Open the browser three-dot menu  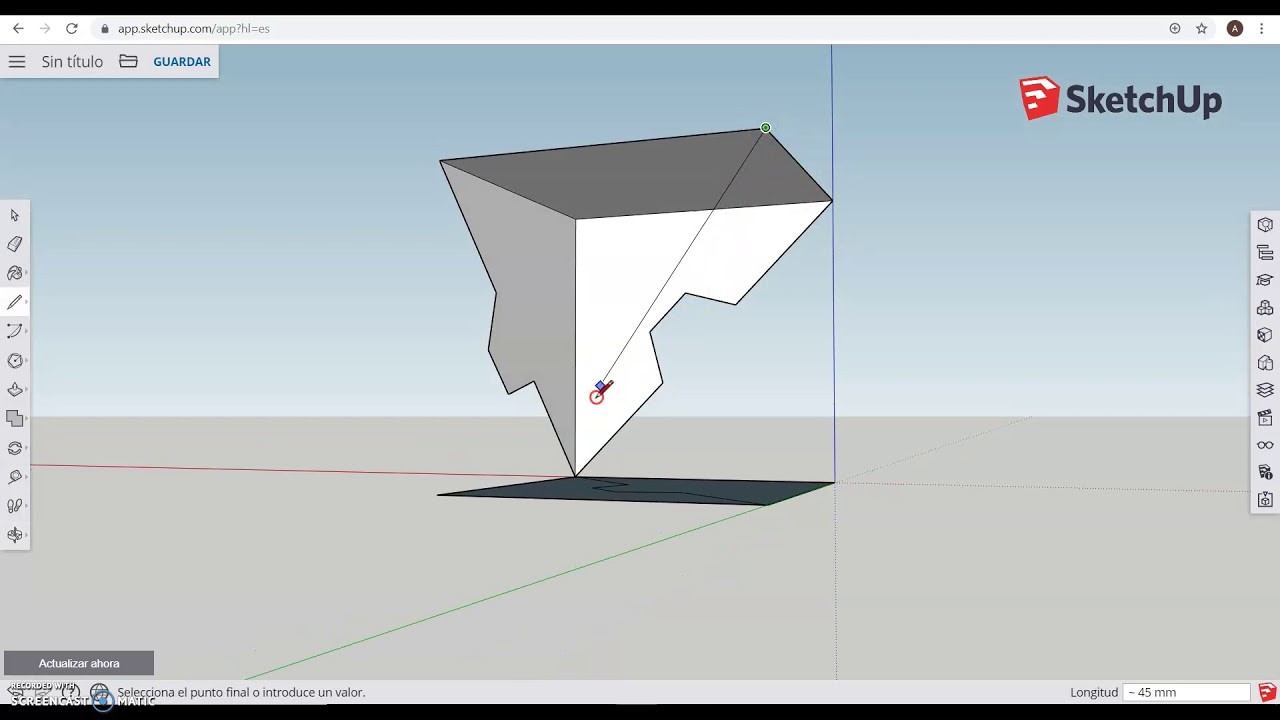(x=1264, y=28)
